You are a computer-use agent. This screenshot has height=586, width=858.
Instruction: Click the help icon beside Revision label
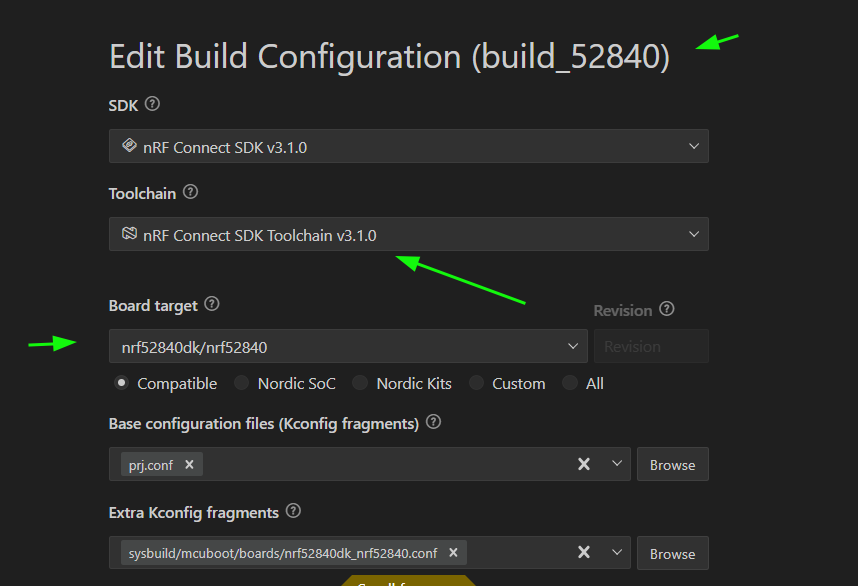click(666, 309)
